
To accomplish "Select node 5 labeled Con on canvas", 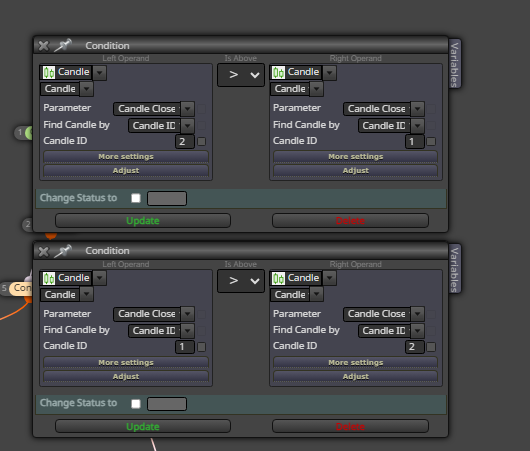I will pos(16,288).
